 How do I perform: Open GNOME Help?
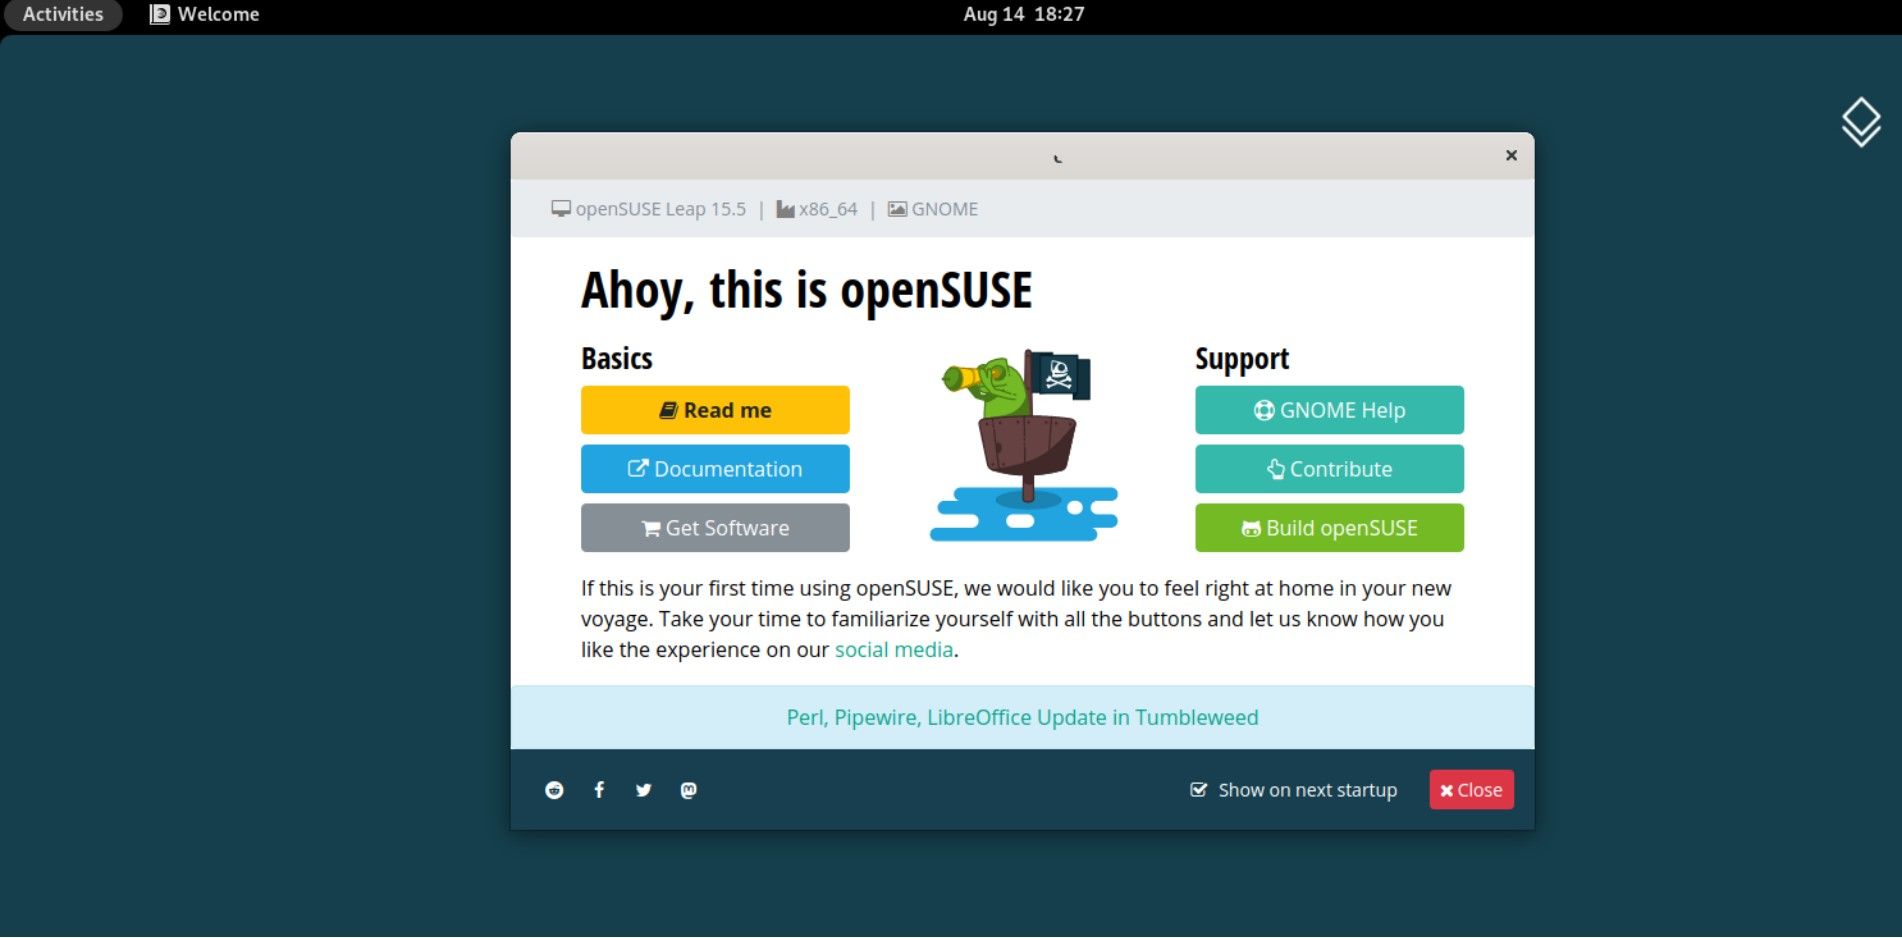click(x=1328, y=409)
